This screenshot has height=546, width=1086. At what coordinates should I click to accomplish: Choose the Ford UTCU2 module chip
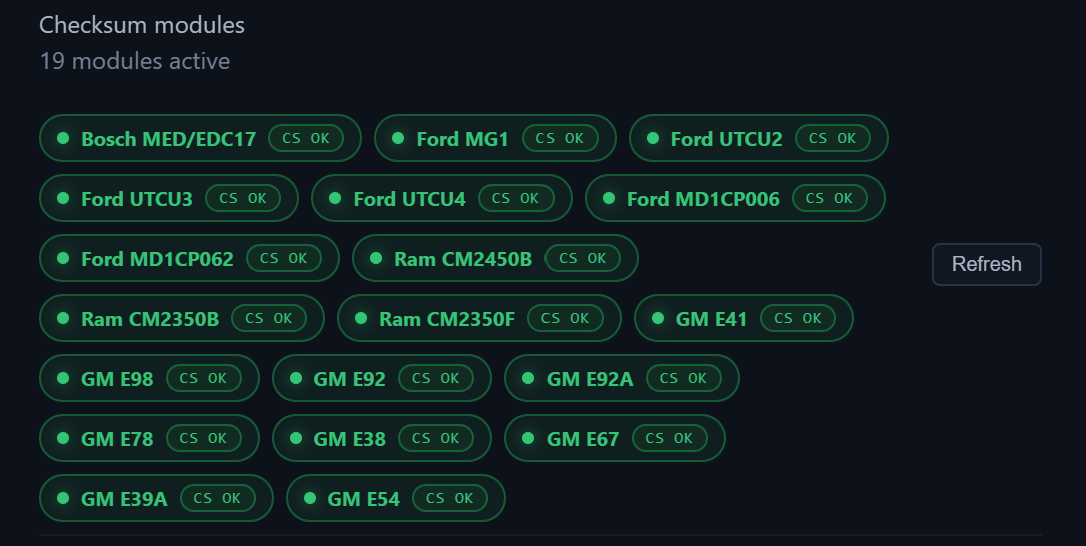pos(758,138)
